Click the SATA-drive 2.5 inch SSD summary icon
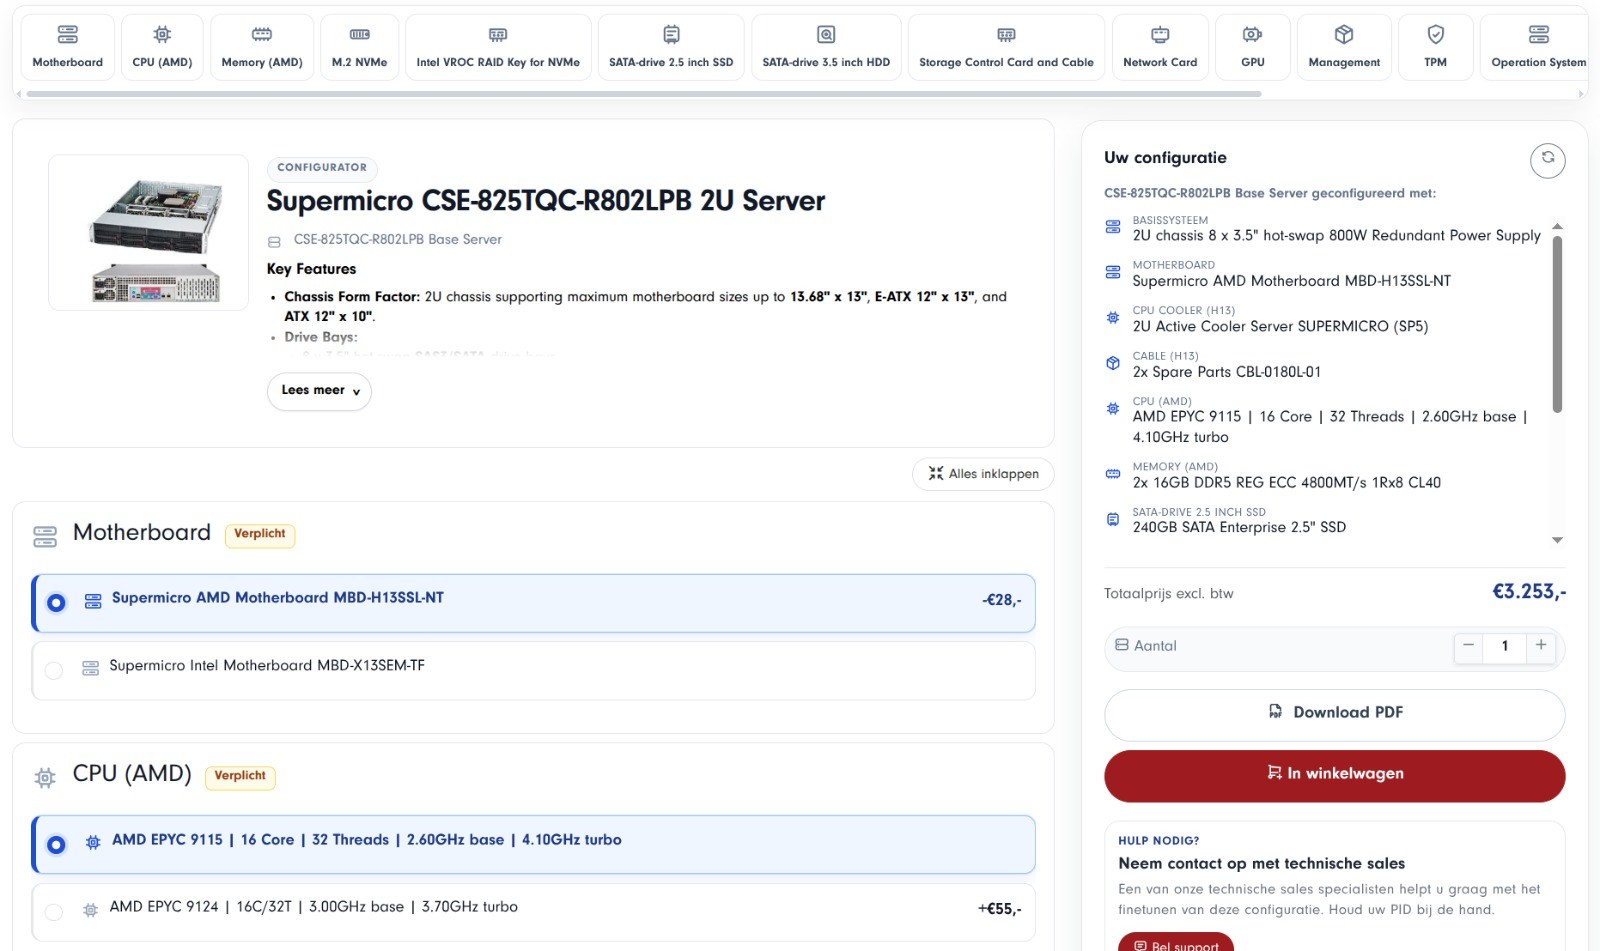Screen dimensions: 1600x951 (1113, 519)
